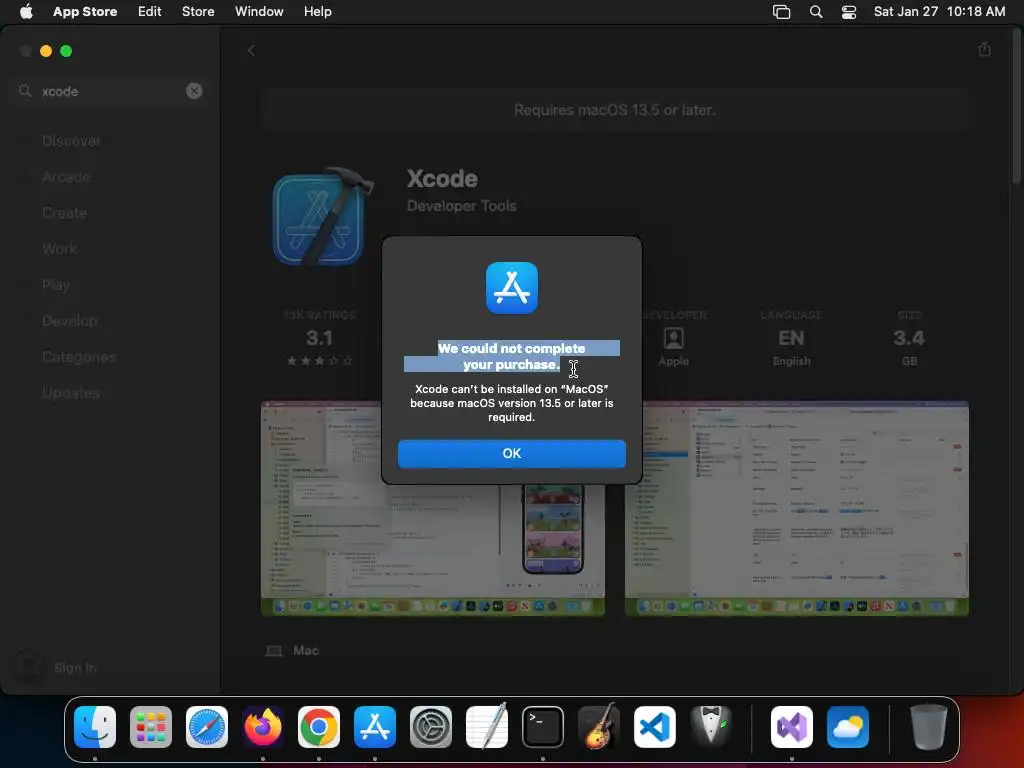Click the EN language value
1024x768 pixels.
point(791,338)
